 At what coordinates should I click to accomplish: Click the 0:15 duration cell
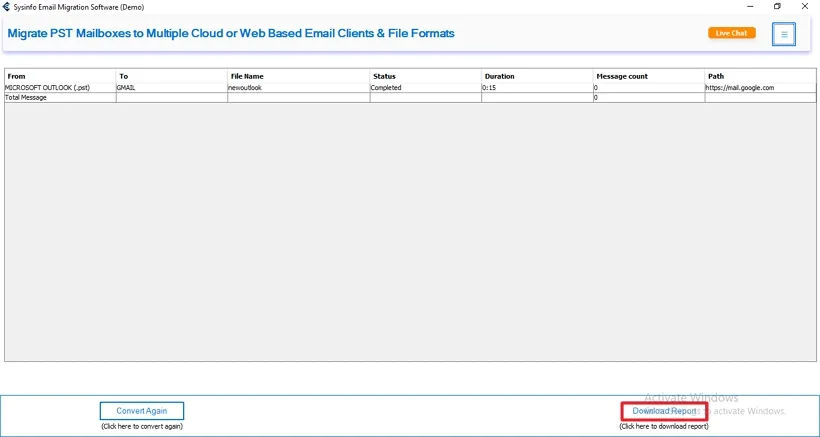tap(537, 88)
